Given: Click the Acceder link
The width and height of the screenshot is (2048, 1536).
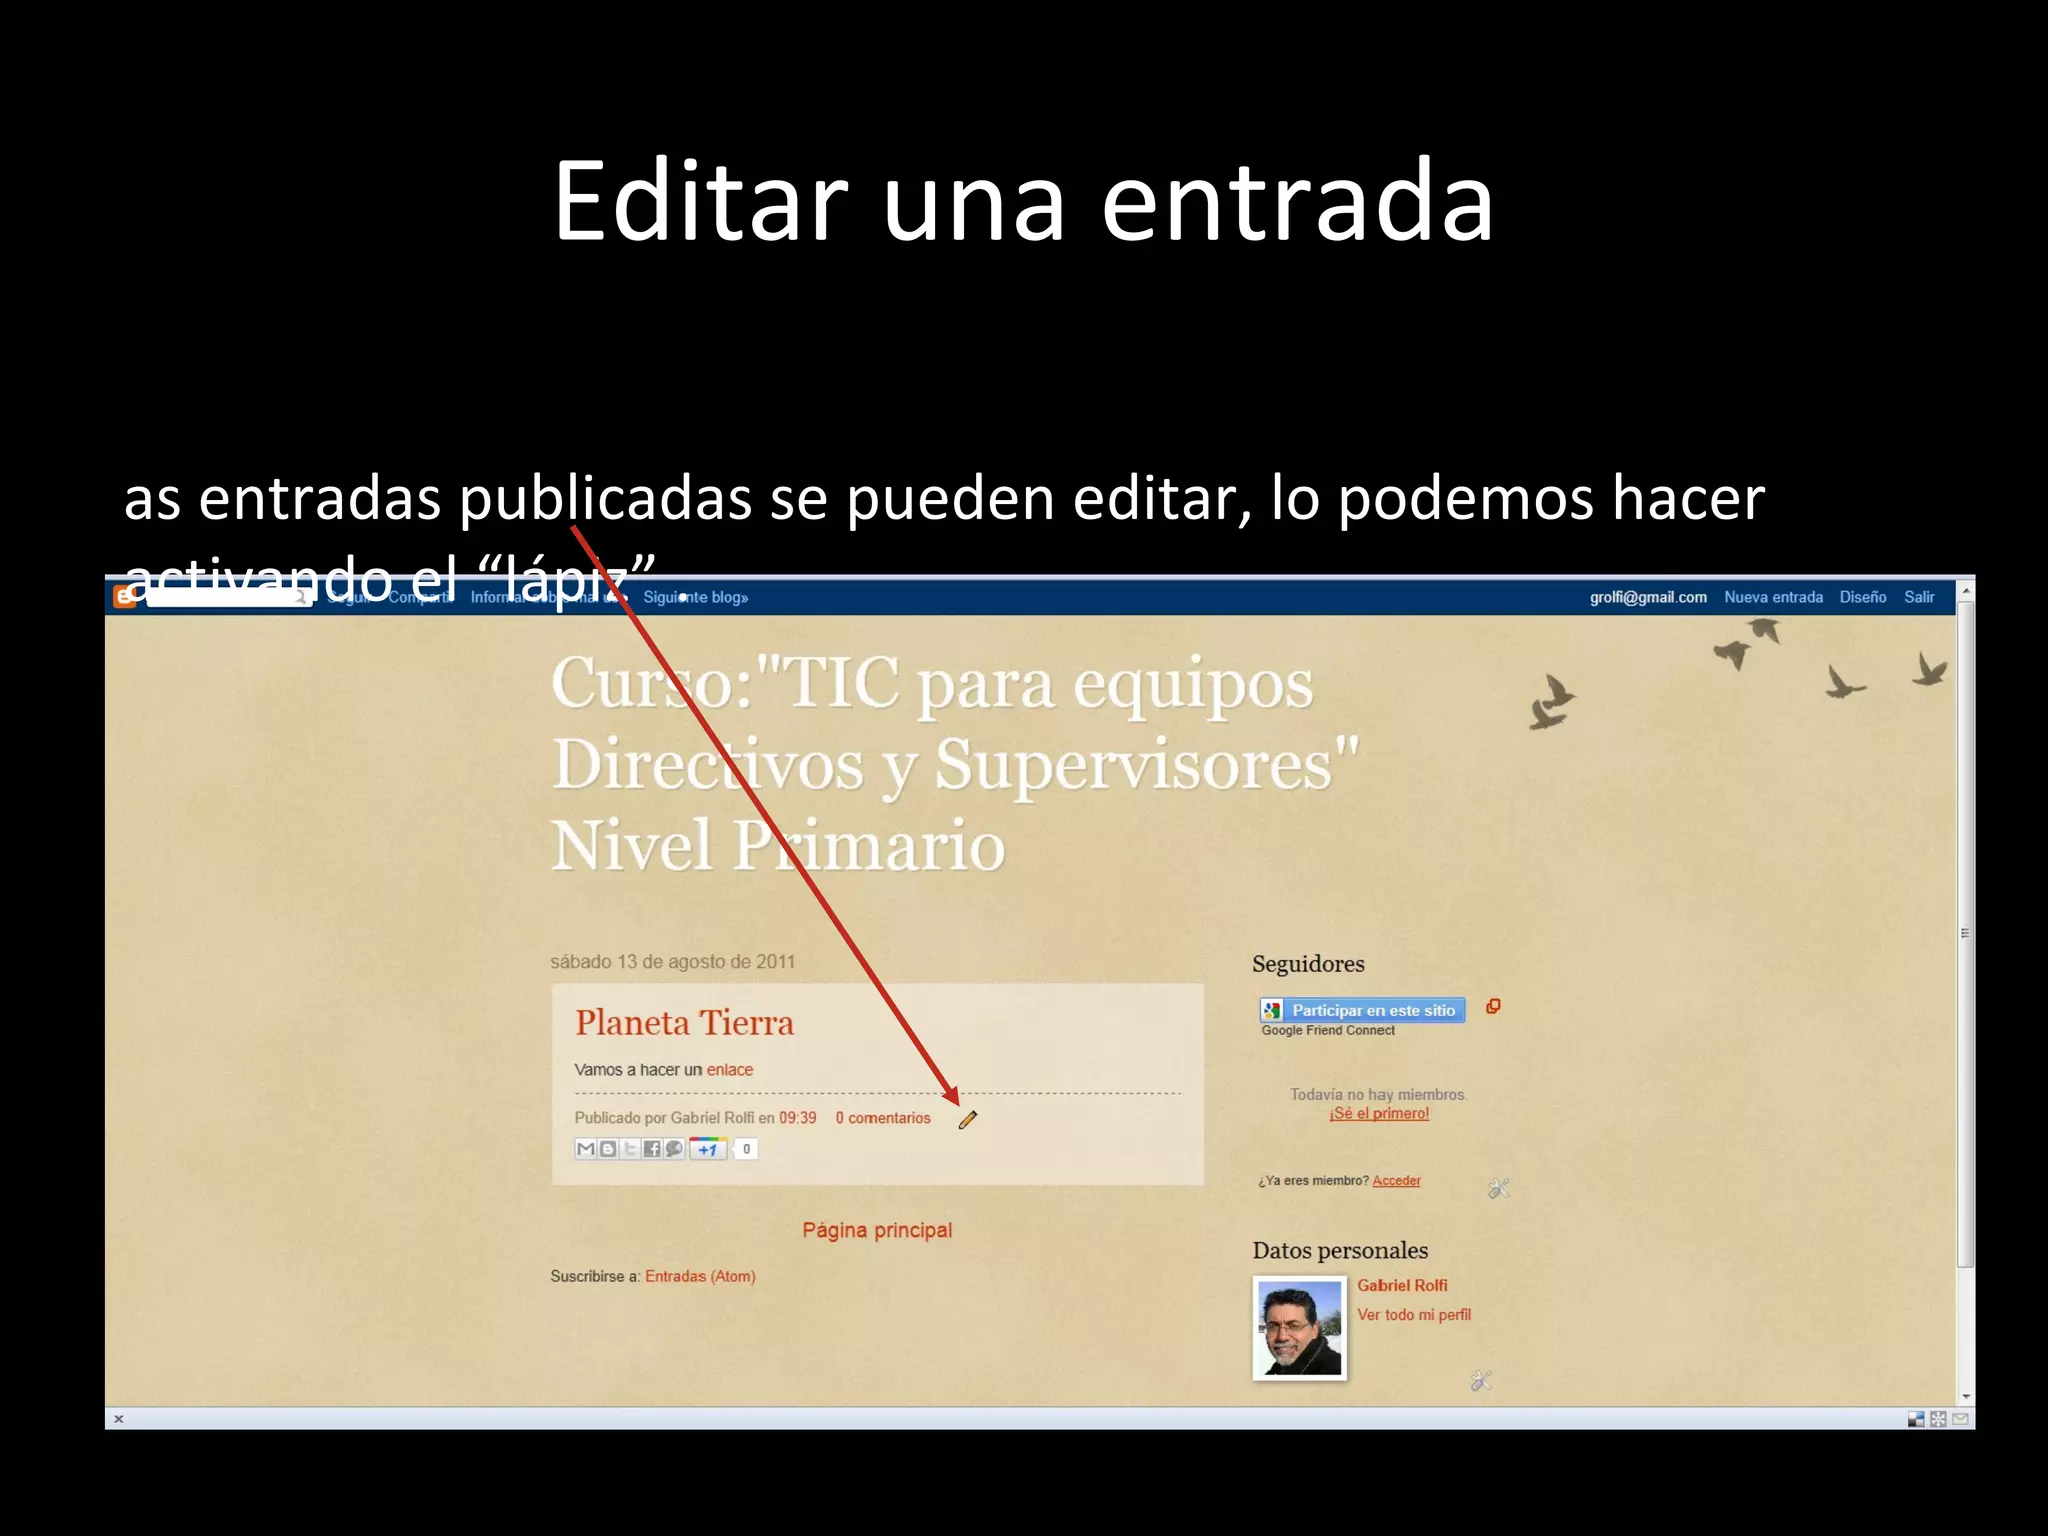Looking at the screenshot, I should click(x=1396, y=1180).
